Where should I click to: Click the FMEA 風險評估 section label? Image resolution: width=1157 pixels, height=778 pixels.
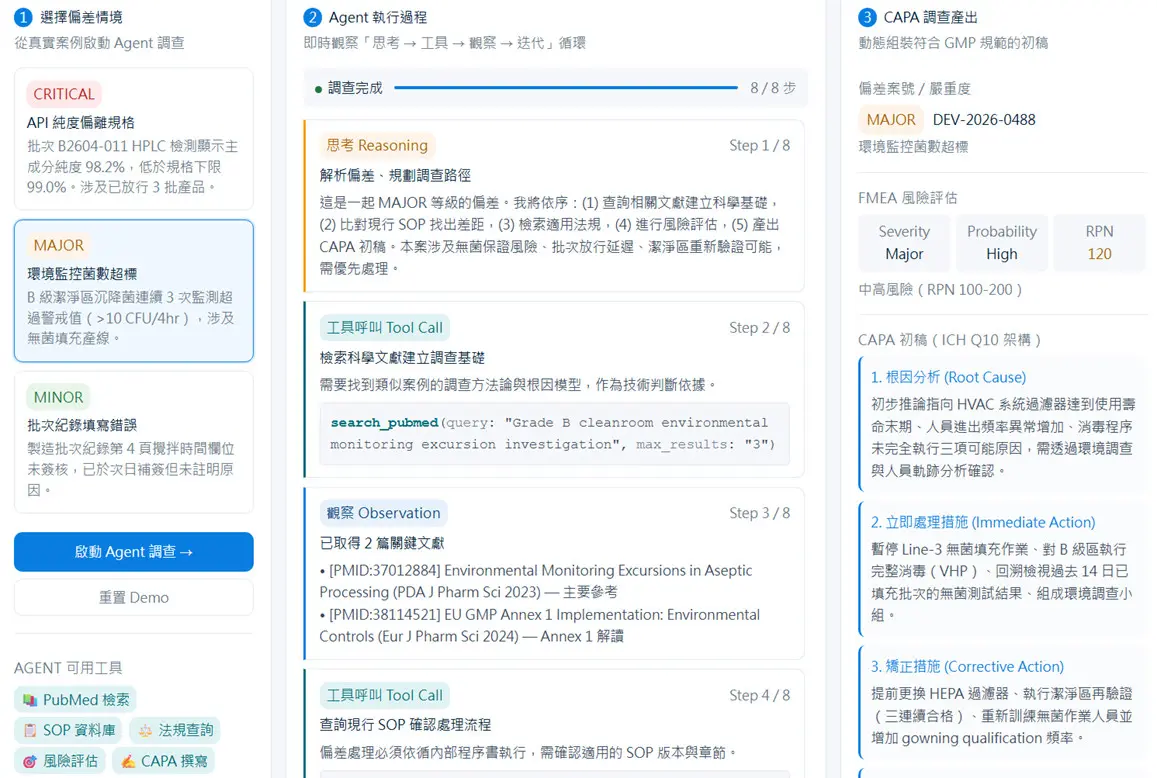coord(908,198)
